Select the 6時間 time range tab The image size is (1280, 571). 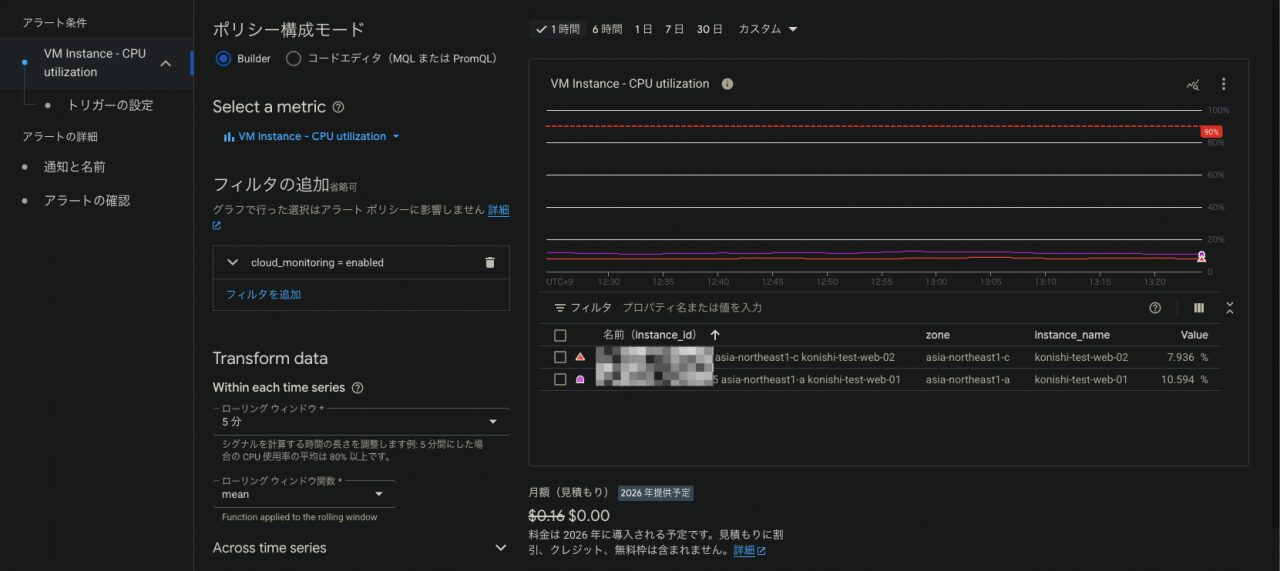(x=606, y=29)
